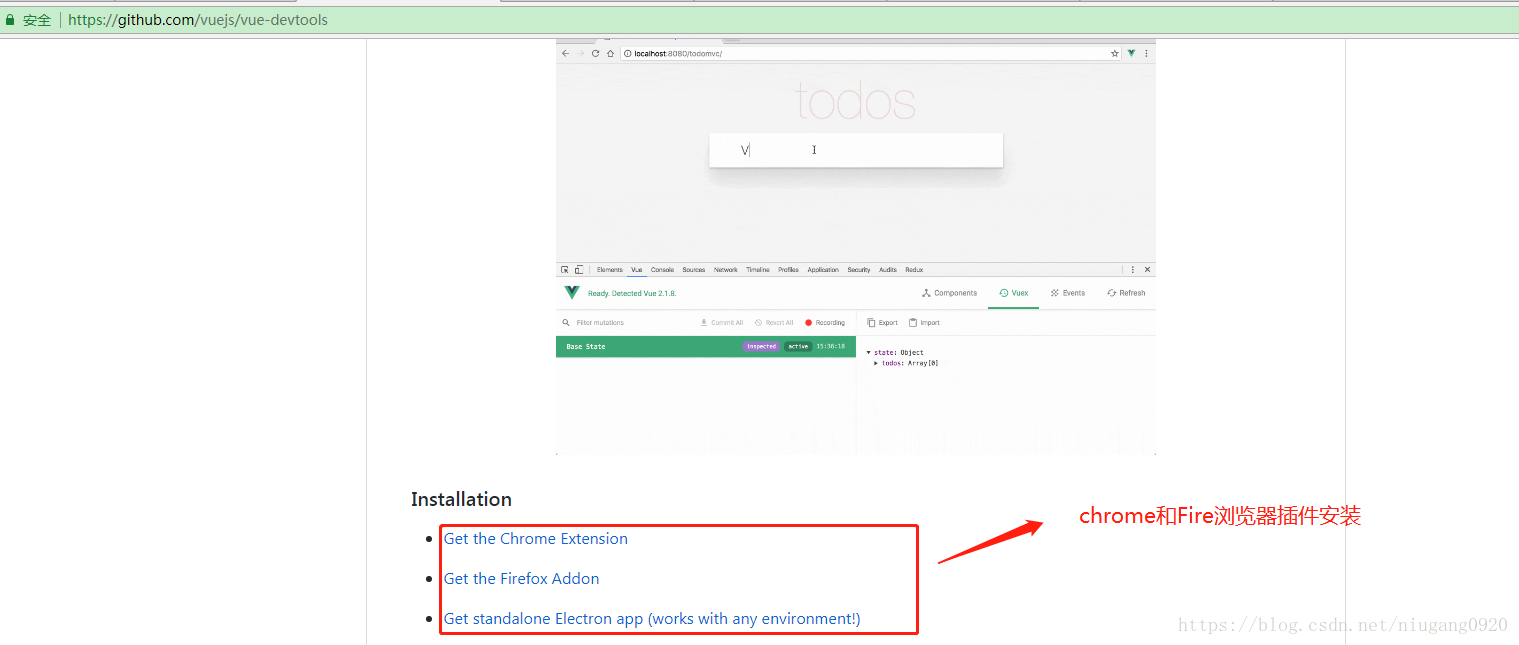Click the device toolbar icon in DevTools
The height and width of the screenshot is (645, 1519).
[579, 270]
